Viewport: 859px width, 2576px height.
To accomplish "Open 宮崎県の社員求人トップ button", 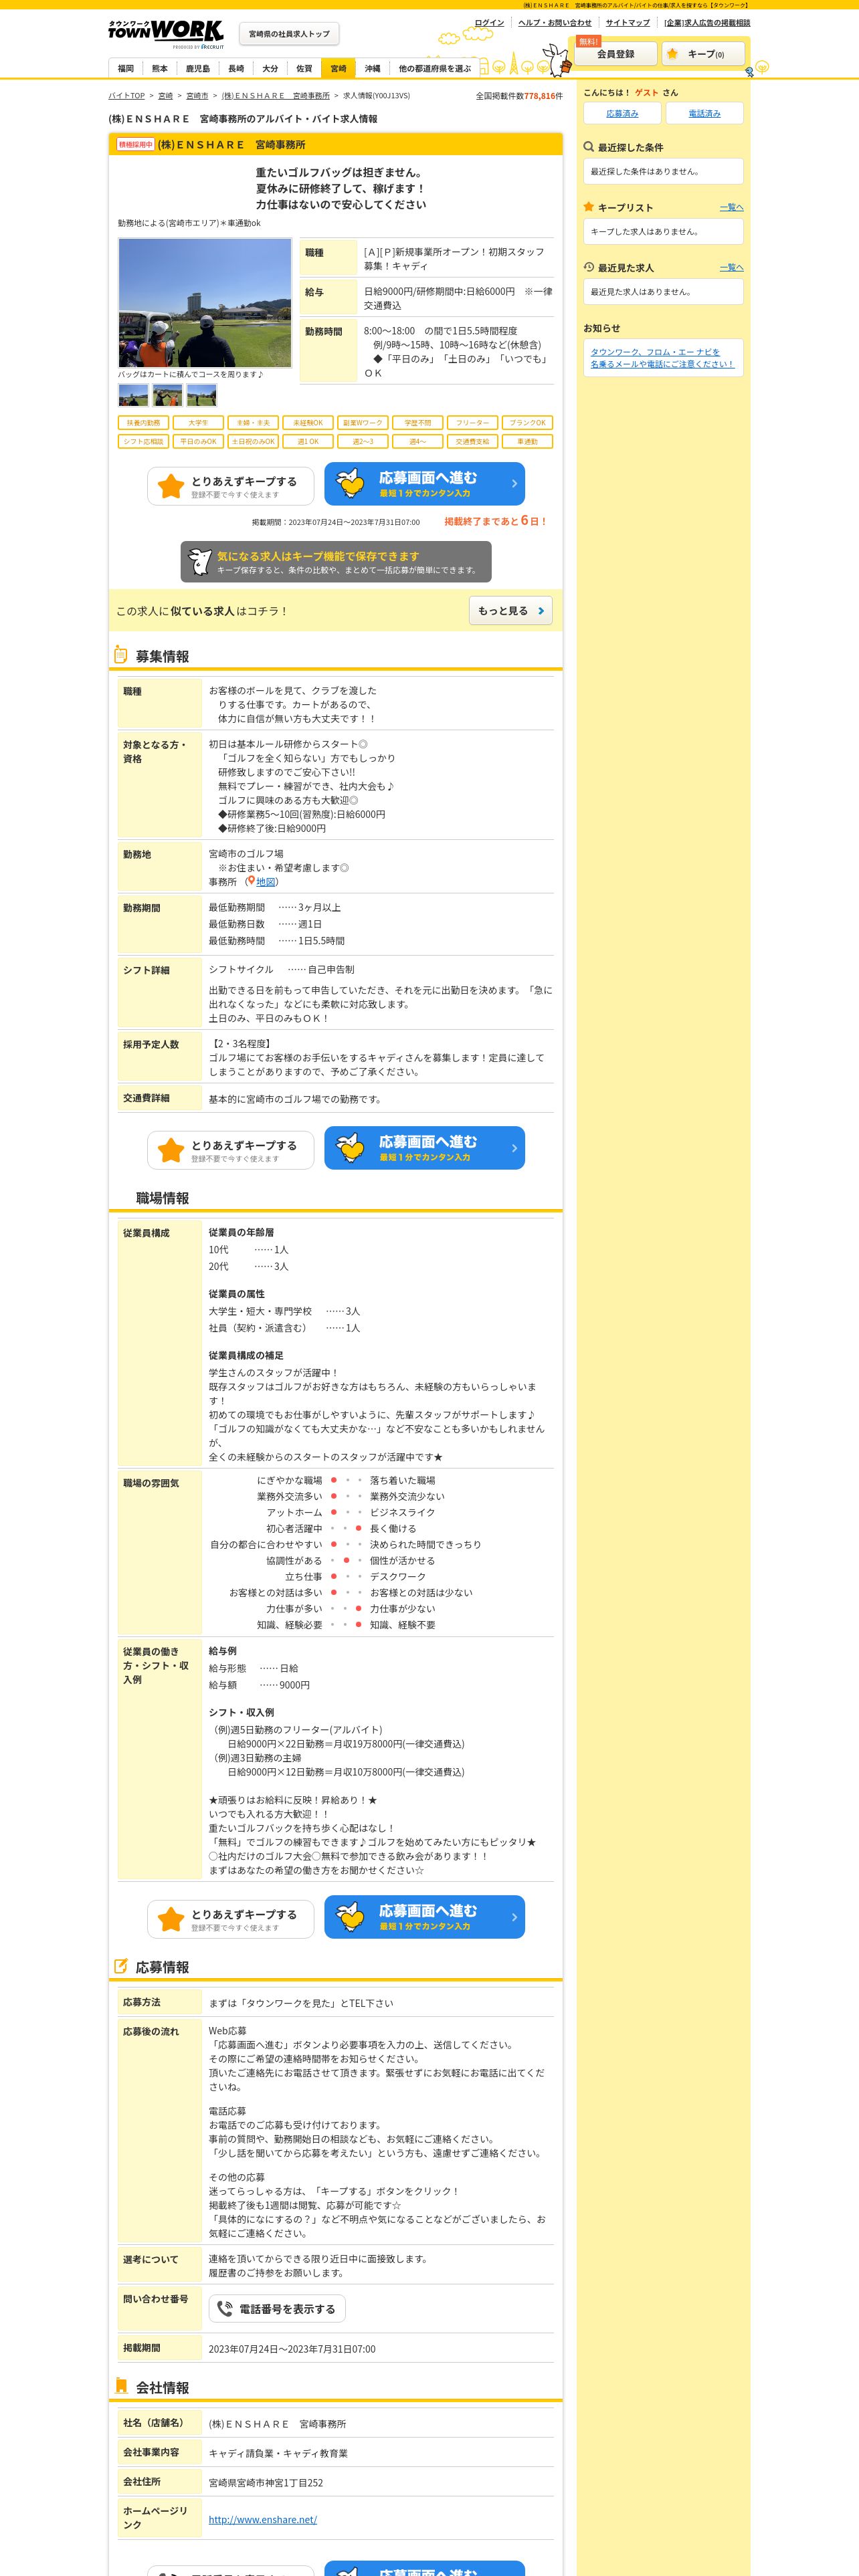I will click(289, 34).
